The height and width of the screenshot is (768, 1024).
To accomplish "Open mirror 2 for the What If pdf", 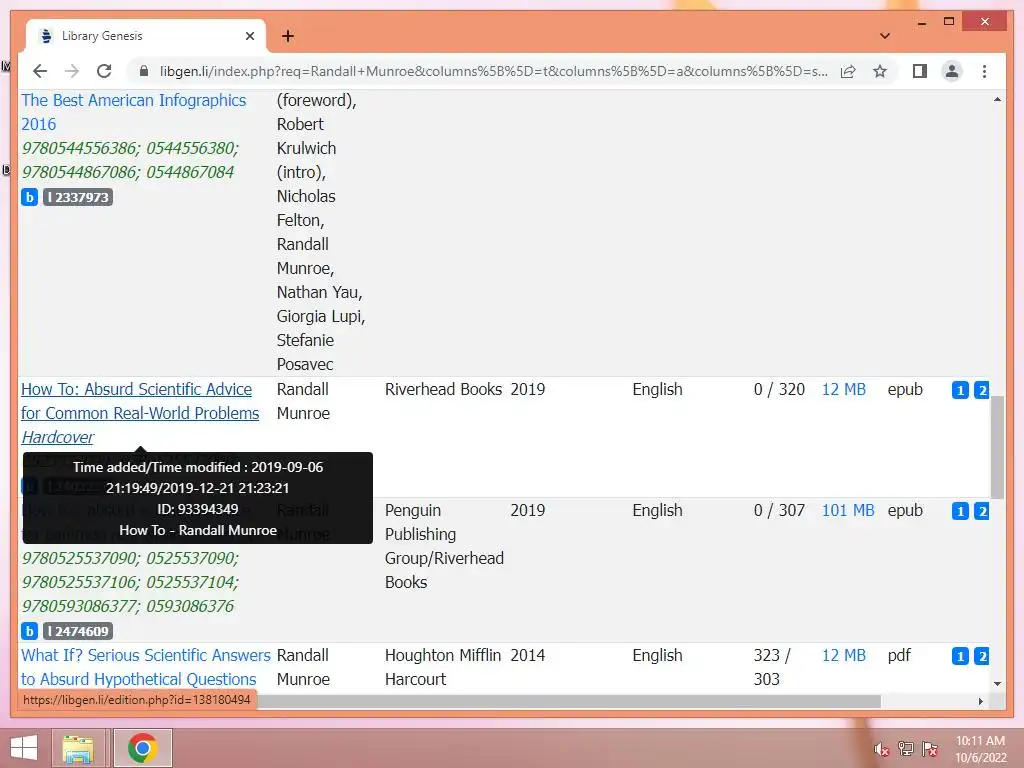I will pyautogui.click(x=982, y=656).
